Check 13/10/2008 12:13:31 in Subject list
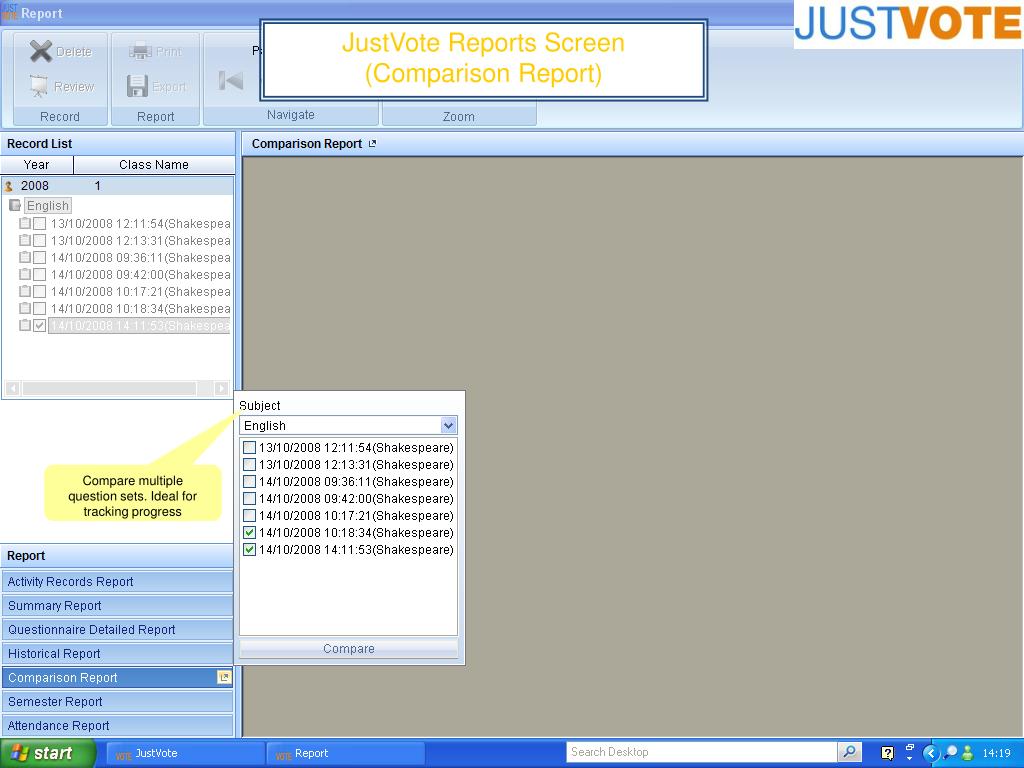The height and width of the screenshot is (768, 1024). tap(249, 465)
